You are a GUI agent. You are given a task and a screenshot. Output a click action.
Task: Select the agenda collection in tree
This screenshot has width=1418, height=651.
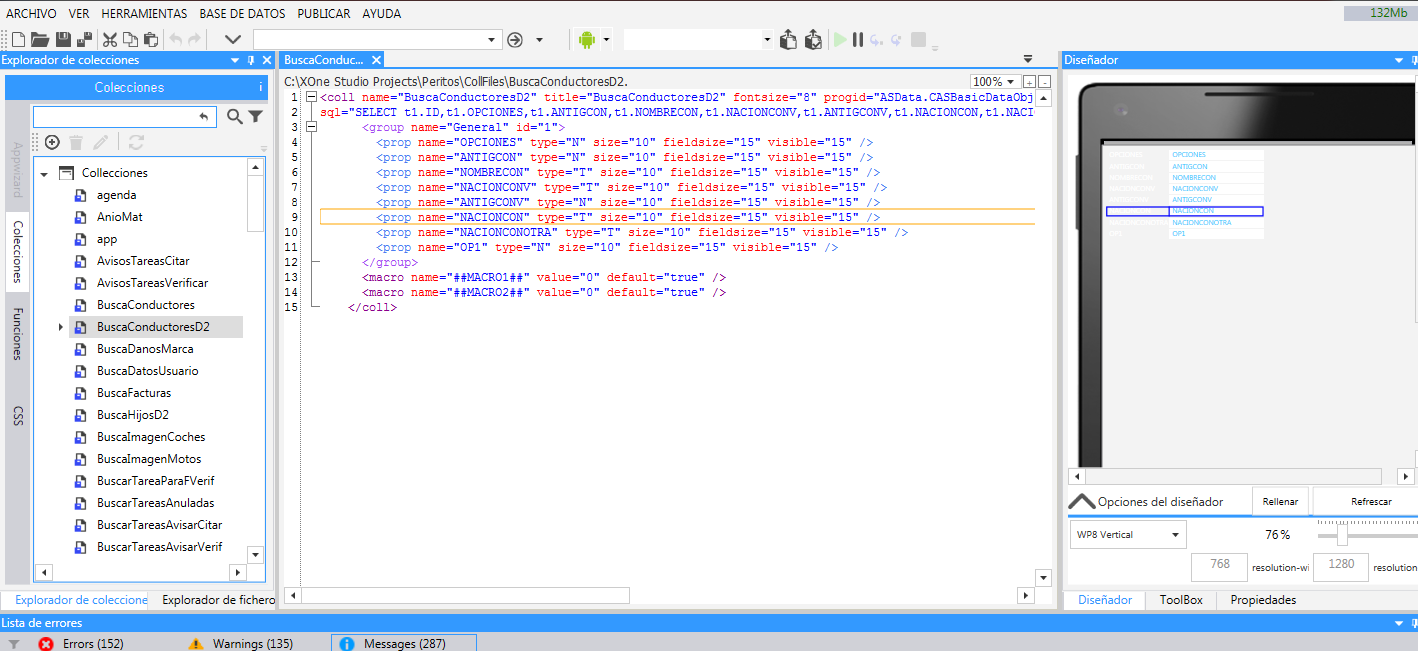pos(117,195)
